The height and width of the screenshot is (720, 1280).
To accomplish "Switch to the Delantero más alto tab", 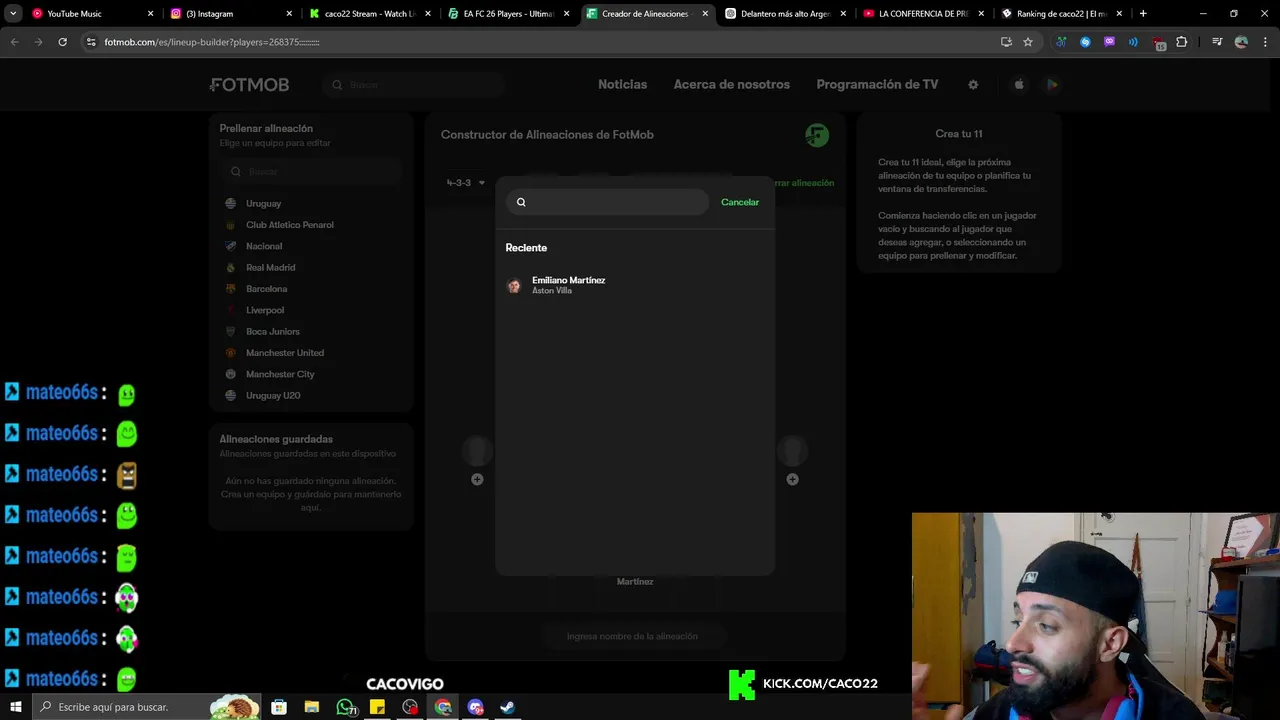I will pyautogui.click(x=784, y=14).
